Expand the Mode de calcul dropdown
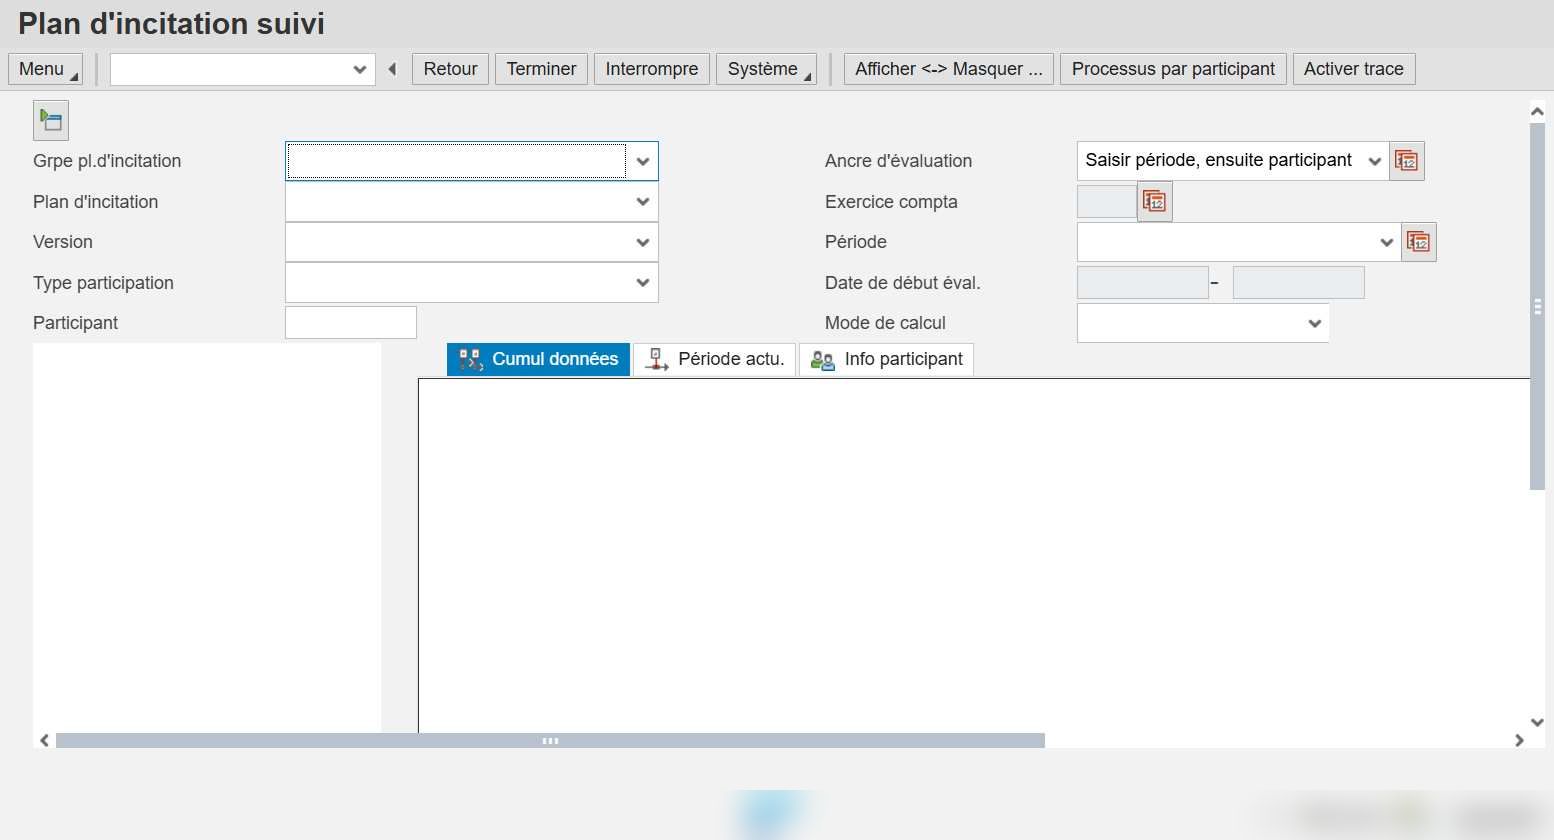This screenshot has width=1554, height=840. [1315, 323]
